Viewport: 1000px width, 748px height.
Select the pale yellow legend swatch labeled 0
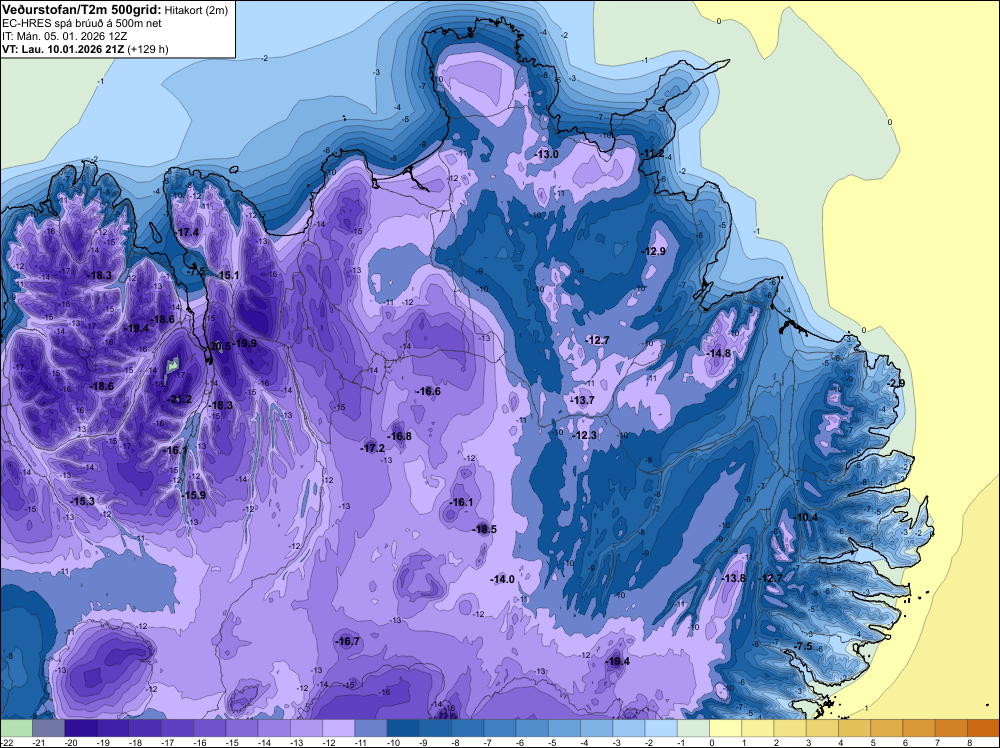pos(726,728)
